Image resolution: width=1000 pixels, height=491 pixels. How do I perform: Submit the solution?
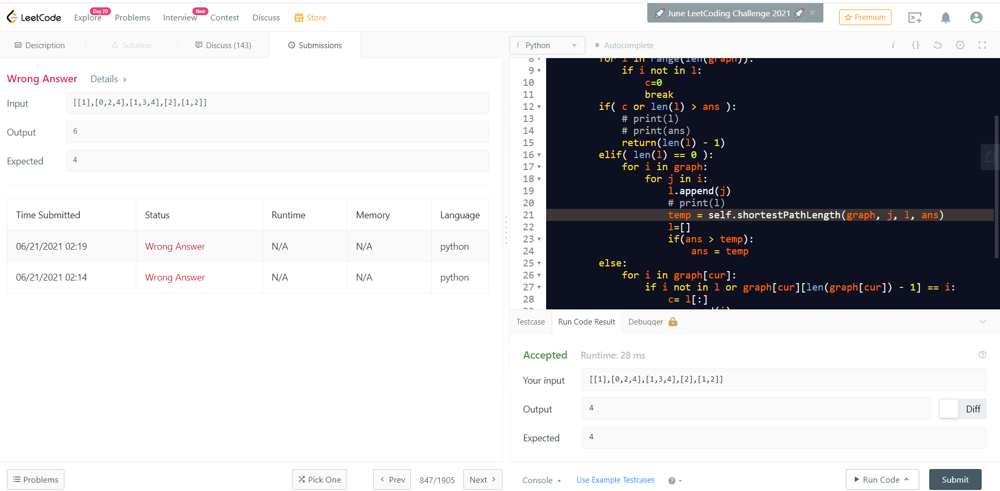[955, 480]
